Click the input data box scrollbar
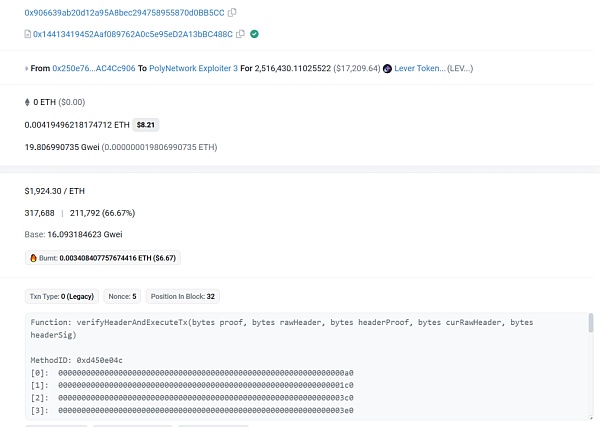Image resolution: width=600 pixels, height=427 pixels. pyautogui.click(x=590, y=324)
